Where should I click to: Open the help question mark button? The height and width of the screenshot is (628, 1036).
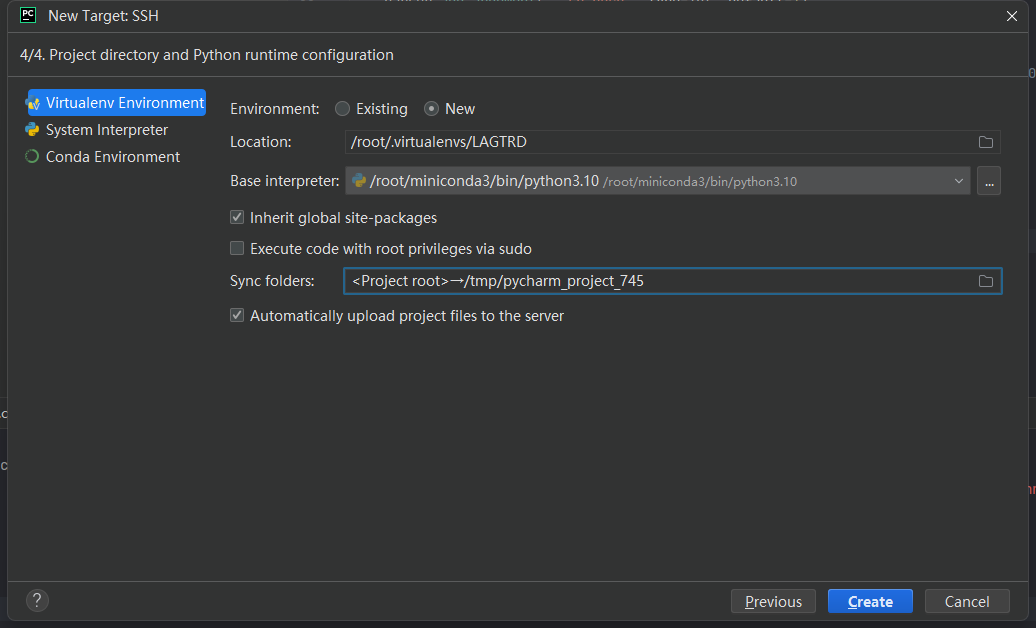pos(37,600)
